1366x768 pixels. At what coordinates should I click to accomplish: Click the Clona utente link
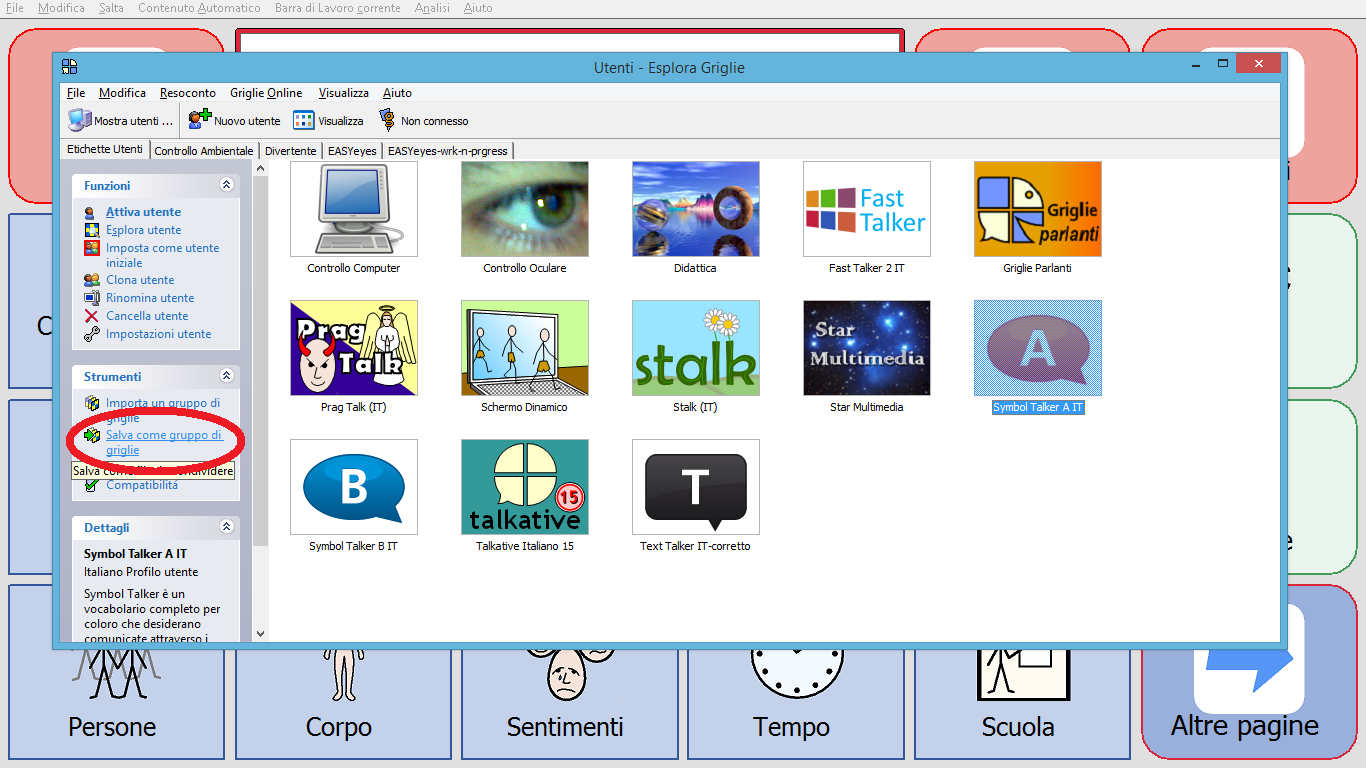click(140, 280)
